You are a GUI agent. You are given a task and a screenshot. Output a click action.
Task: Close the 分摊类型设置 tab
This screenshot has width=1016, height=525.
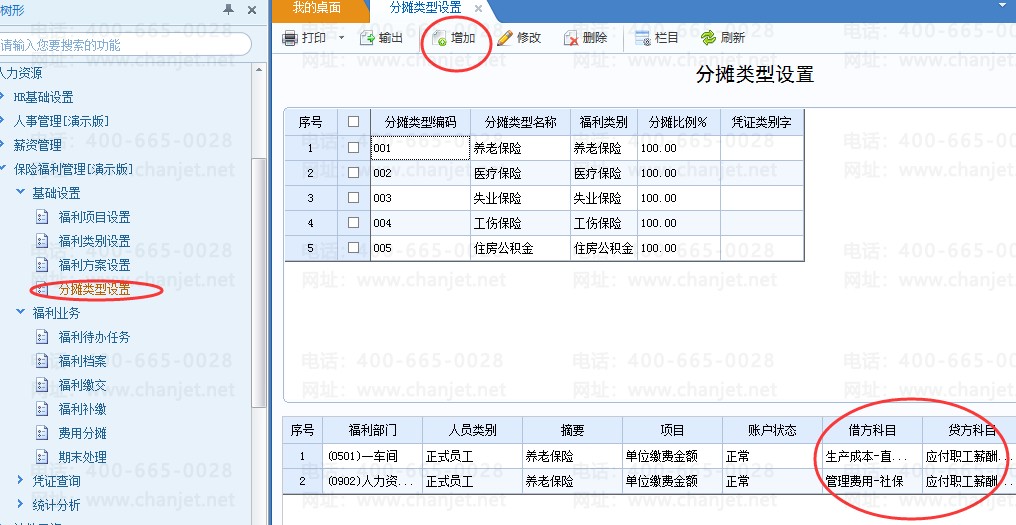(x=478, y=9)
